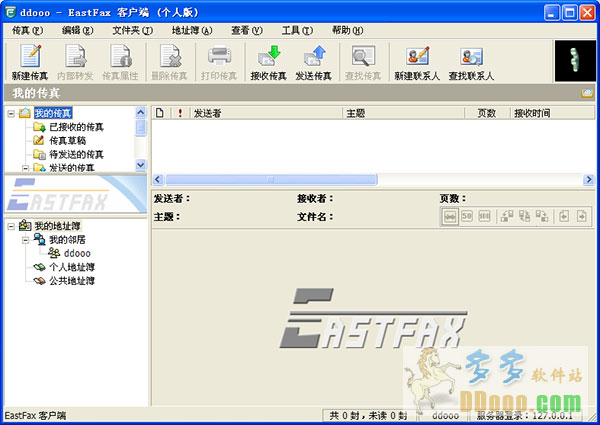
Task: Open the 文件夹(T) menu
Action: point(132,30)
